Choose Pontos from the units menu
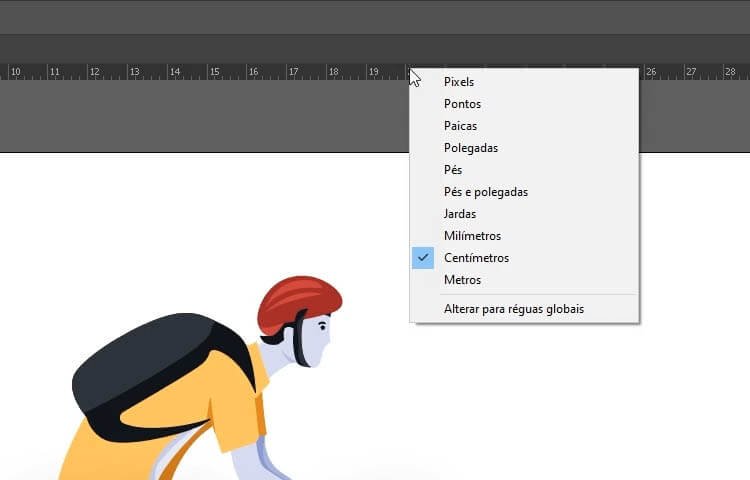This screenshot has height=480, width=750. [x=462, y=104]
